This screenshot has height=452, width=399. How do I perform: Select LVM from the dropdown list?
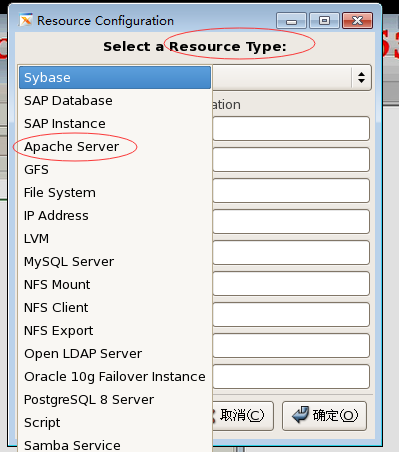[115, 239]
